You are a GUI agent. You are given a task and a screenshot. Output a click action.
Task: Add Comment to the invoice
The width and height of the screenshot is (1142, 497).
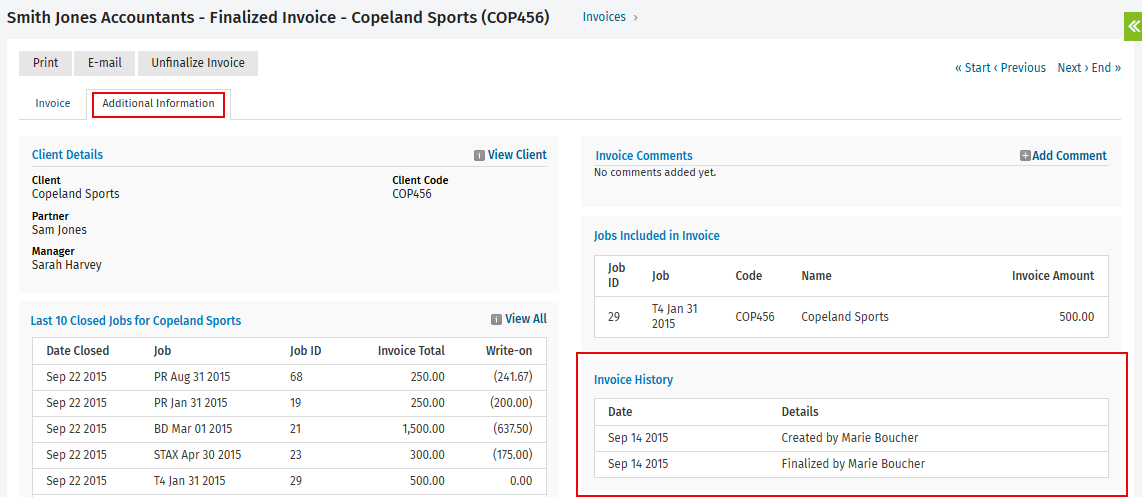pyautogui.click(x=1069, y=155)
